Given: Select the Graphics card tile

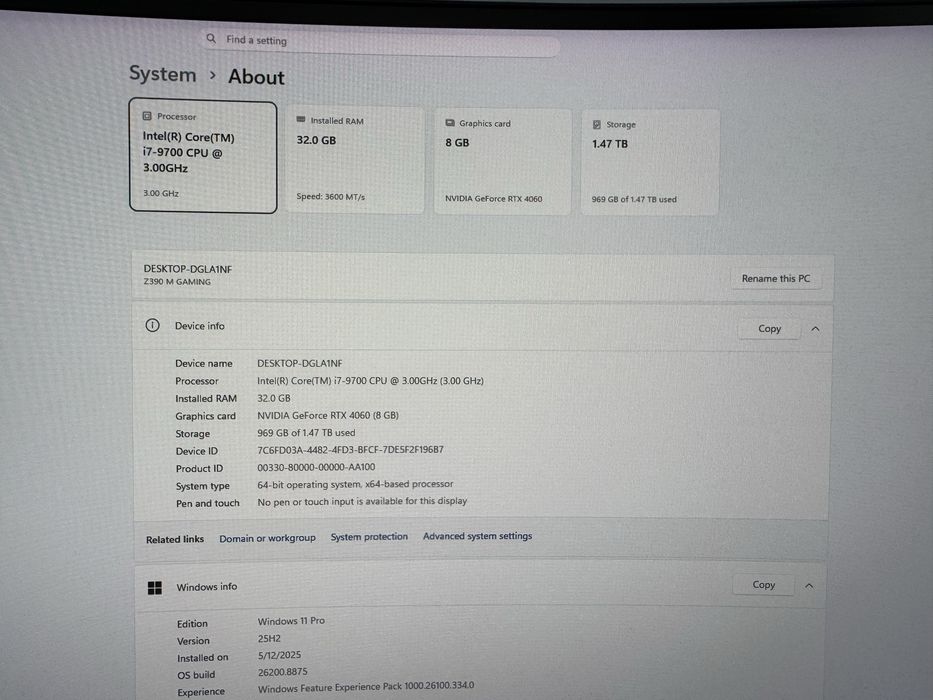Looking at the screenshot, I should 503,161.
